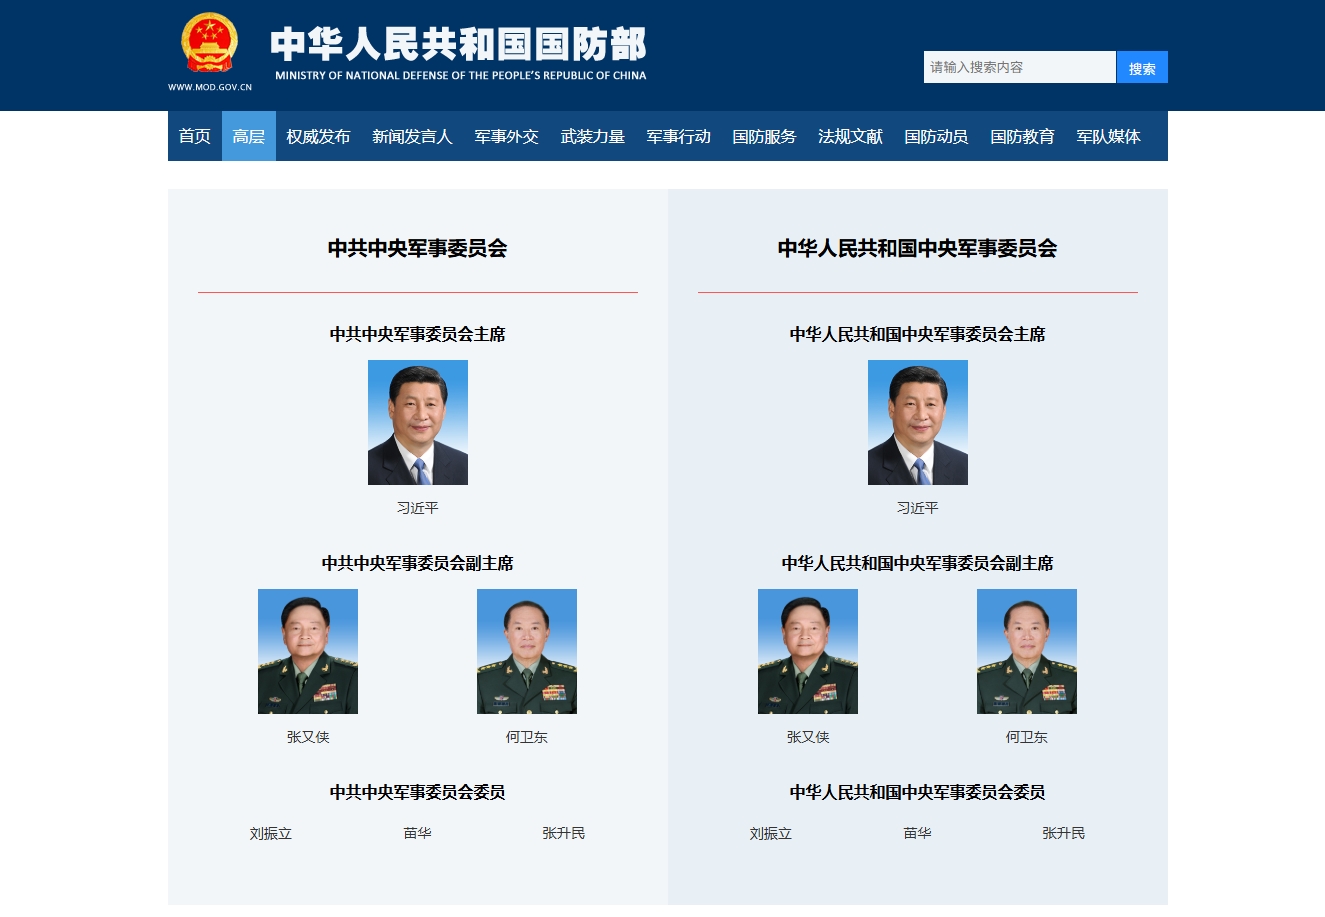Click the 中共中央军事委员会副主席 subheading
Viewport: 1325px width, 917px height.
coord(418,563)
